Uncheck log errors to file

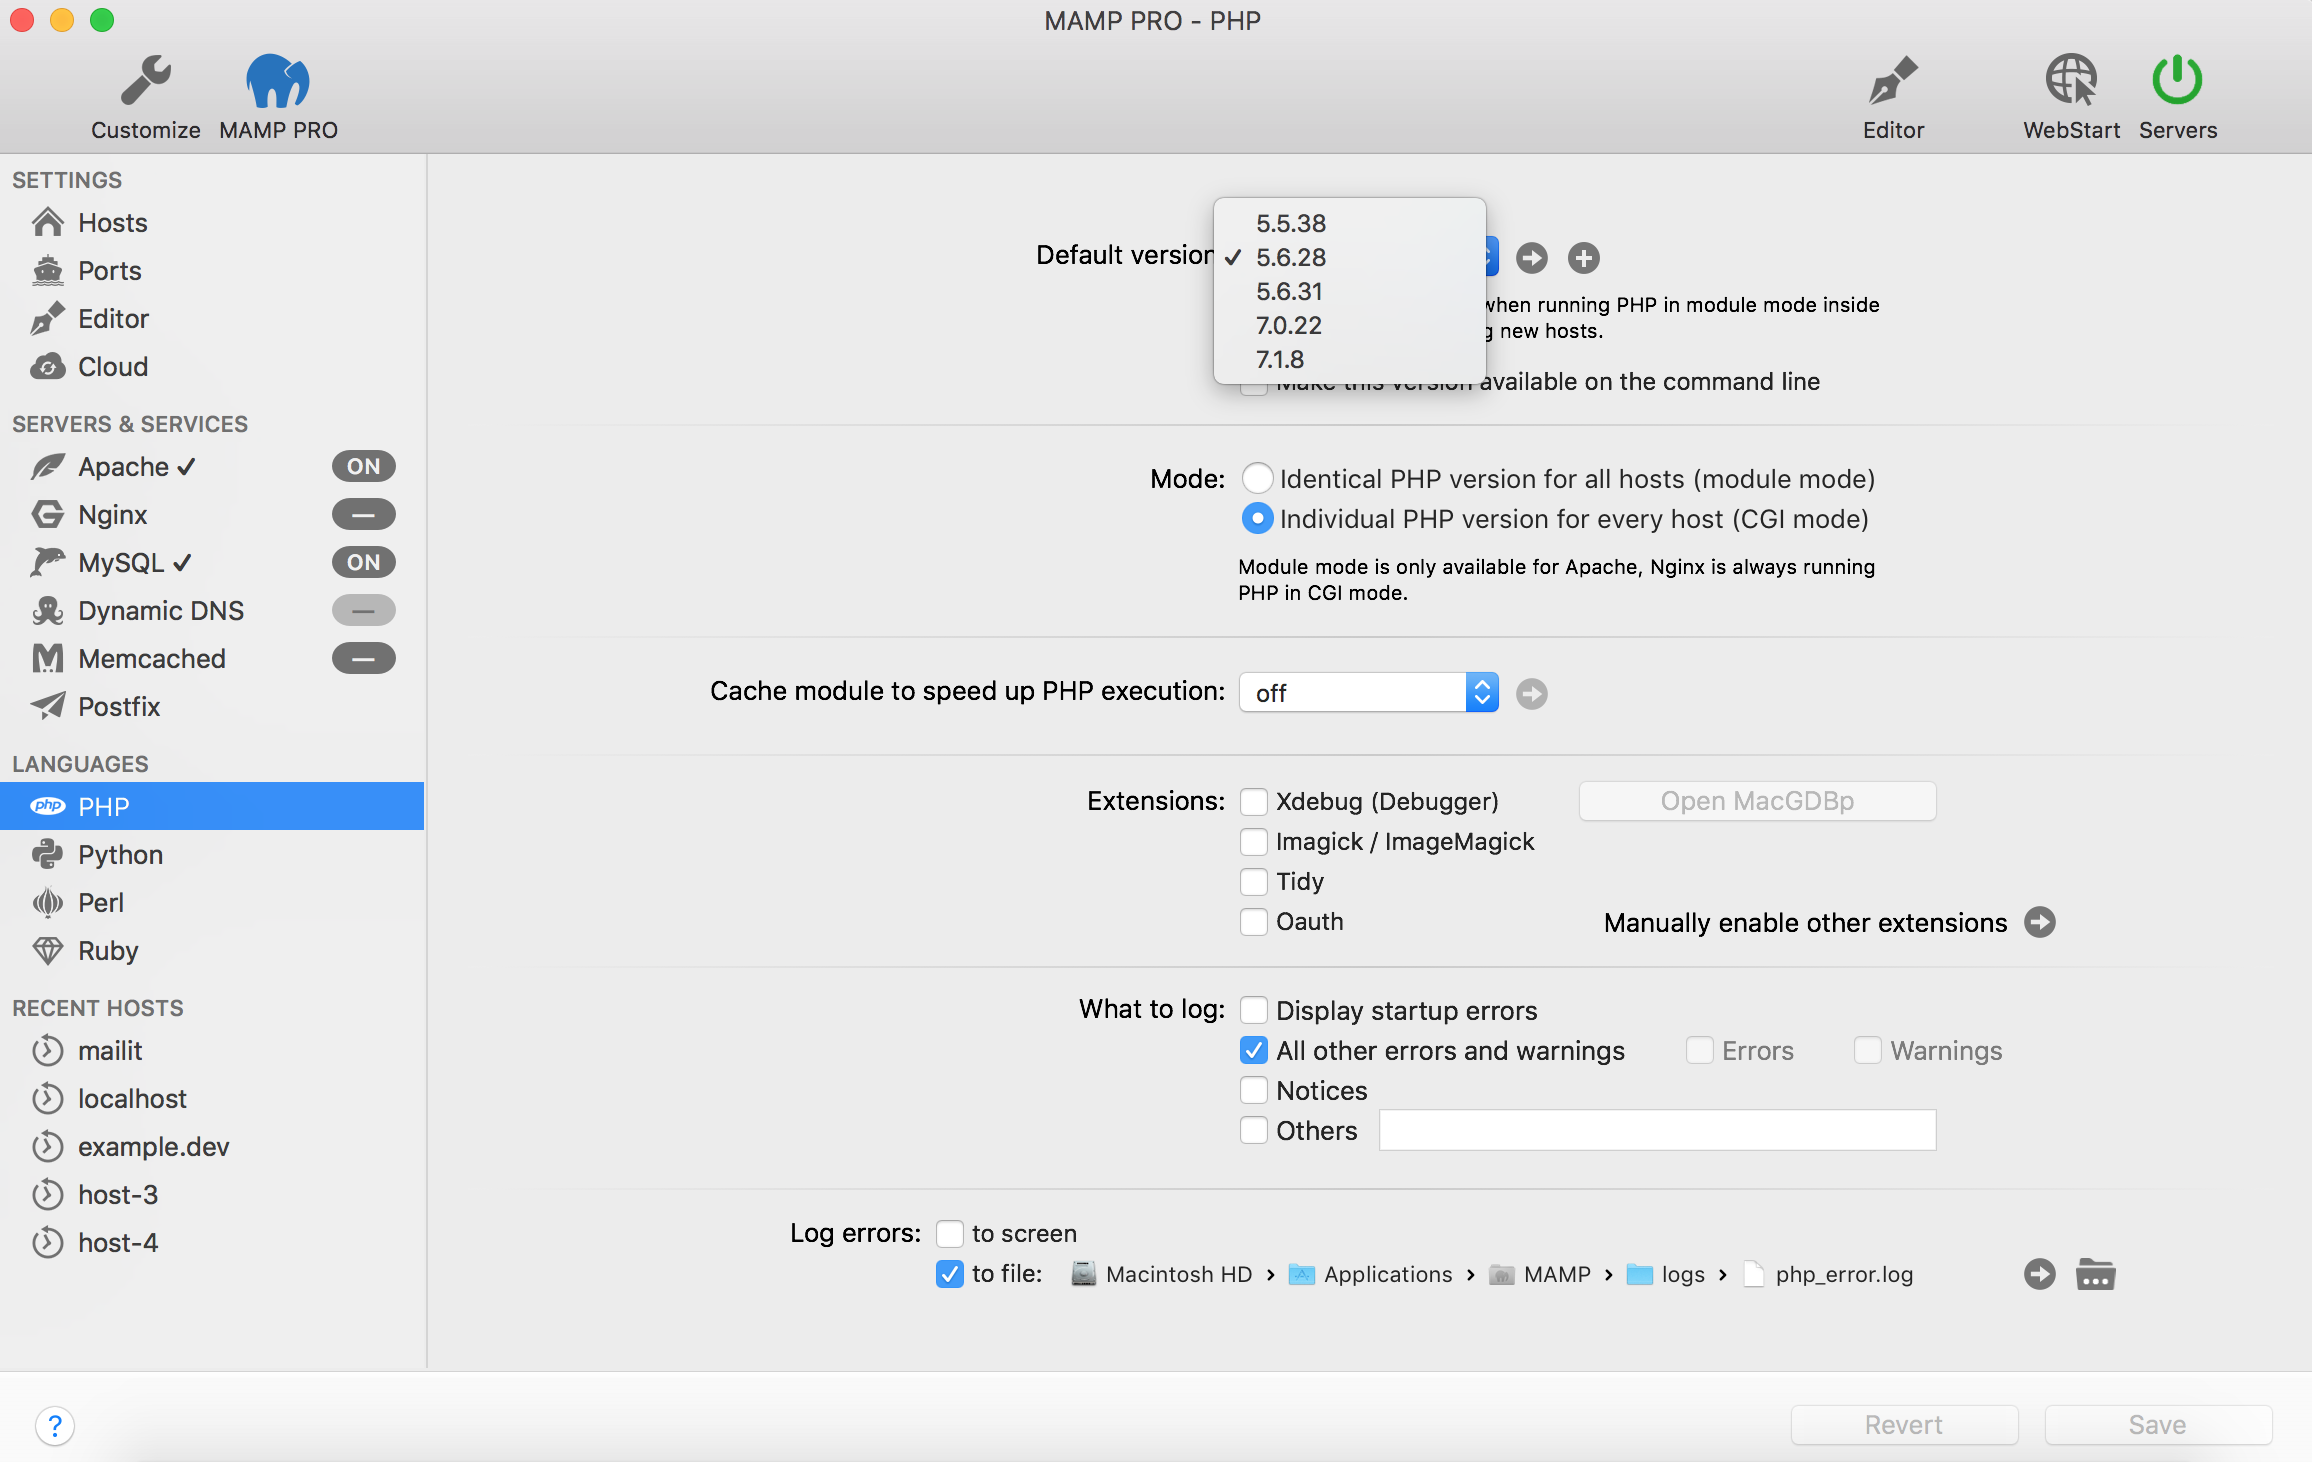tap(949, 1273)
